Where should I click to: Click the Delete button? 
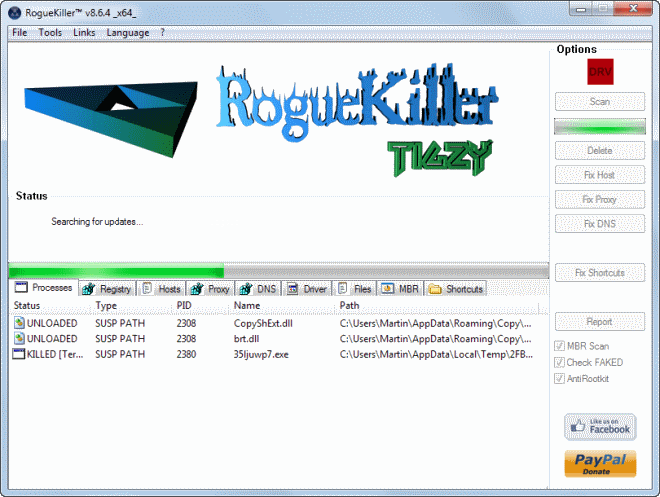(600, 150)
